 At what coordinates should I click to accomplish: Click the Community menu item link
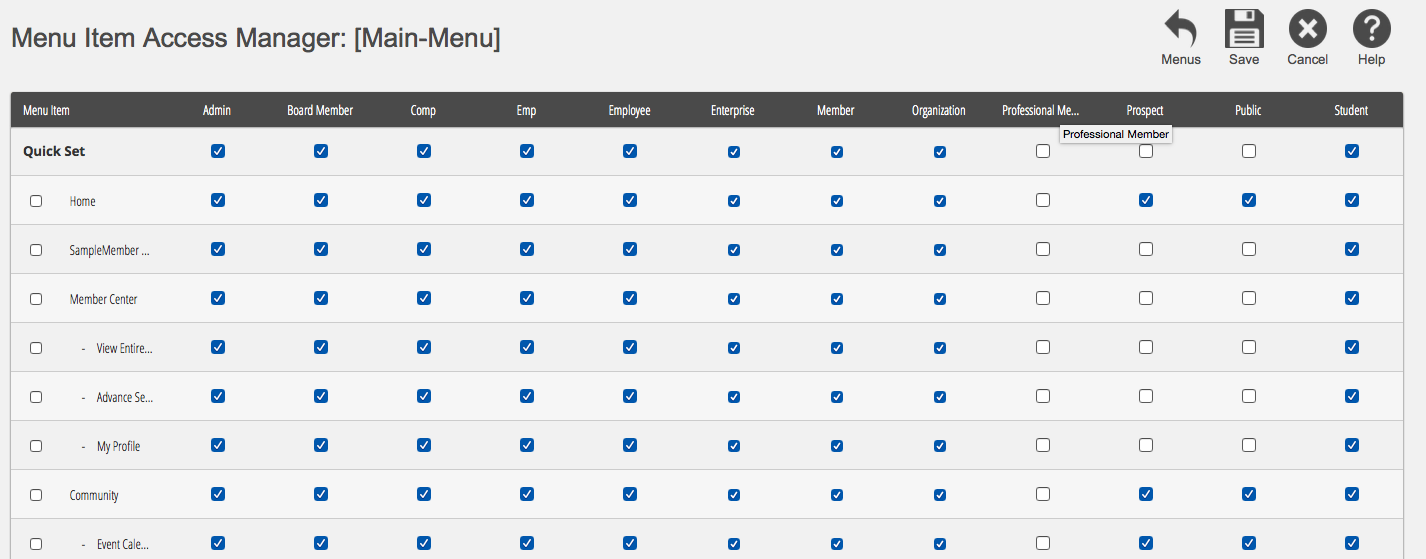94,495
